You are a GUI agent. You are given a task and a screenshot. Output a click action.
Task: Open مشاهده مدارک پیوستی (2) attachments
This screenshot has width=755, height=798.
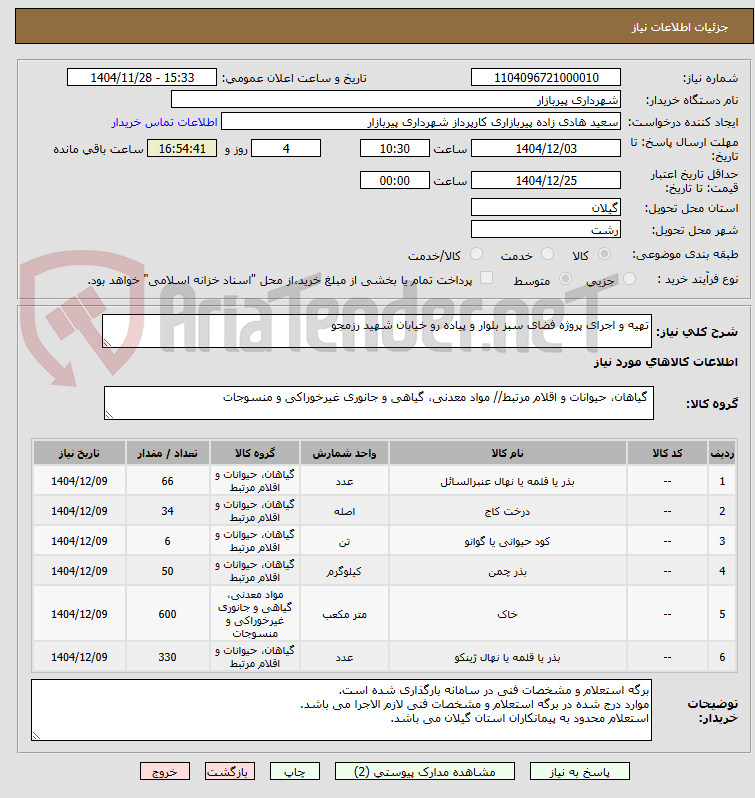pyautogui.click(x=425, y=772)
